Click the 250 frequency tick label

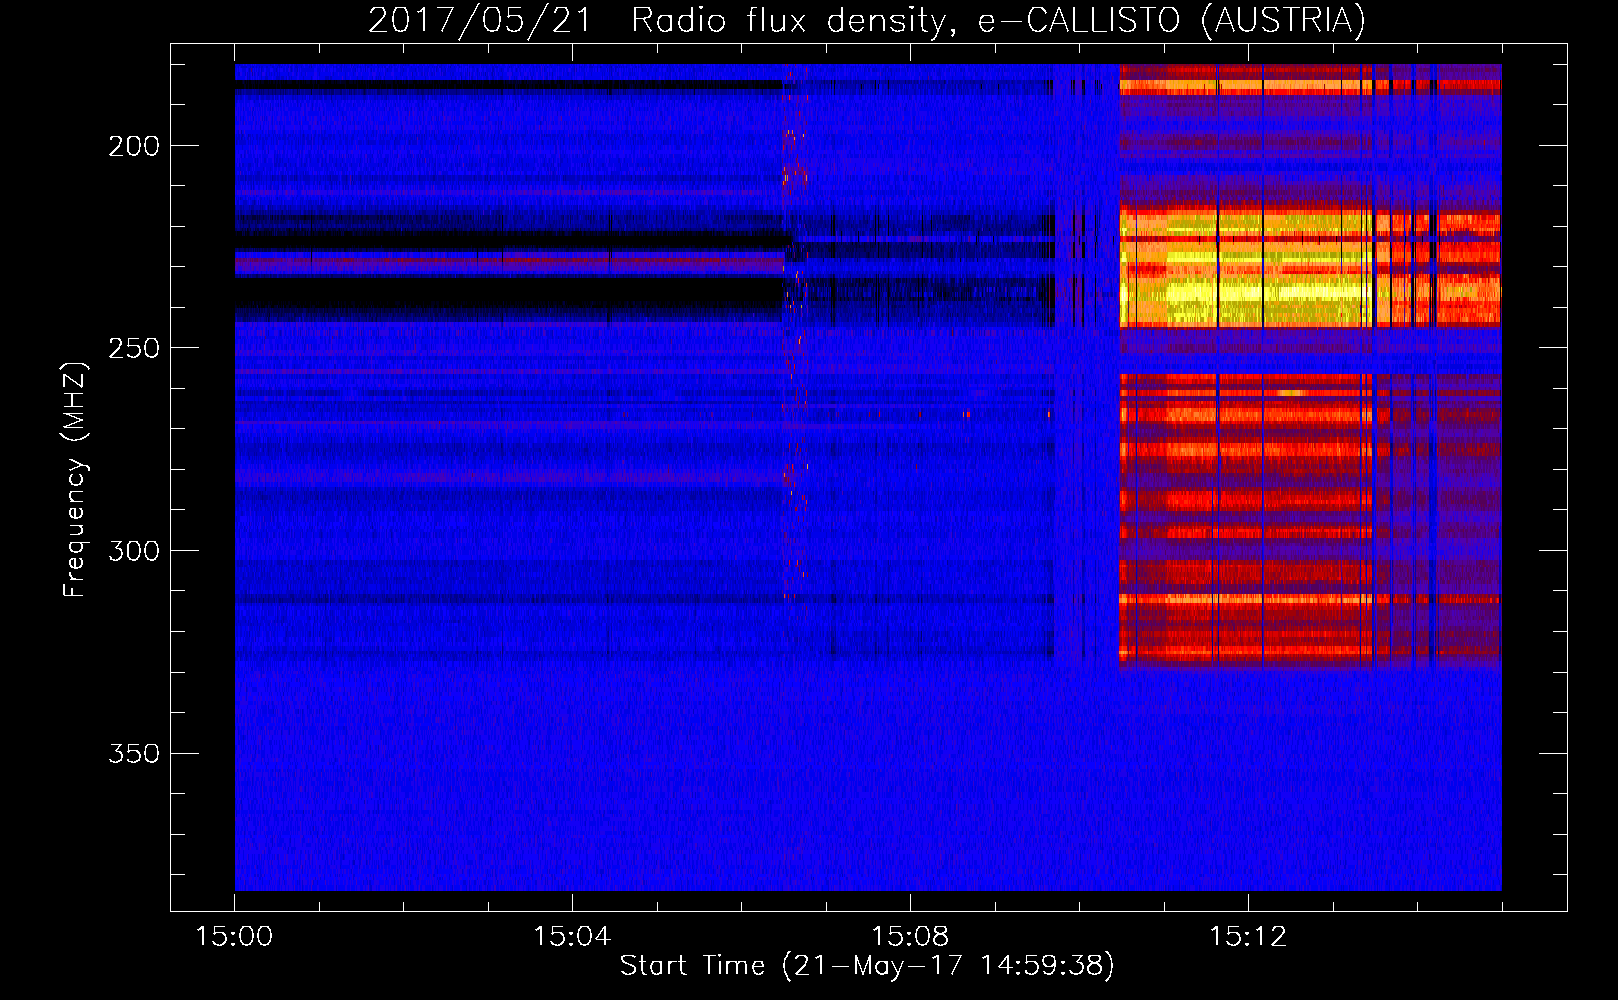pyautogui.click(x=134, y=348)
